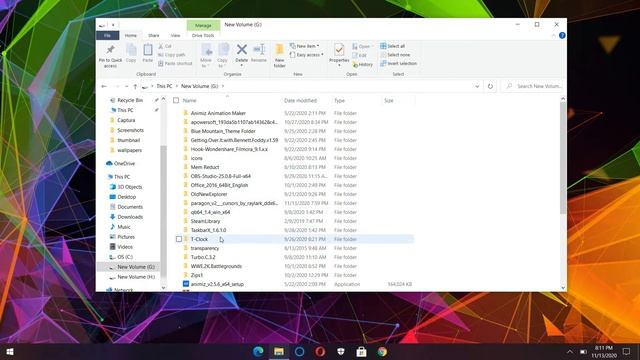Viewport: 640px width, 360px height.
Task: Open the Recent locations dropdown arrow
Action: [x=126, y=87]
